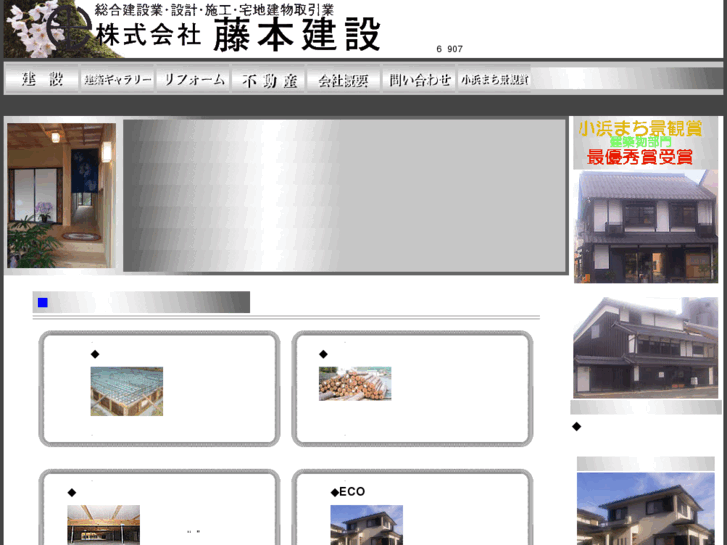Image resolution: width=727 pixels, height=545 pixels.
Task: Open the rebar foundation photo thumbnail
Action: click(127, 391)
